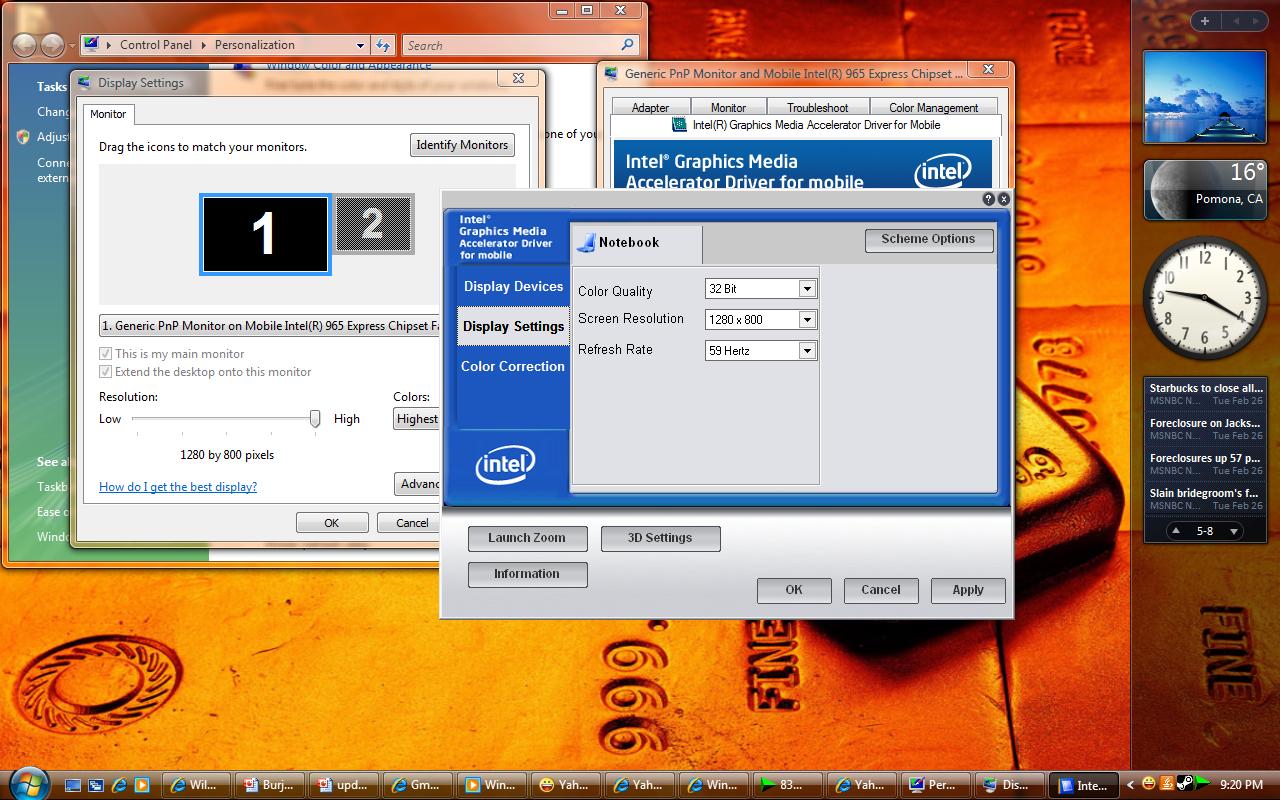Viewport: 1280px width, 800px height.
Task: Click the Information button
Action: coord(527,574)
